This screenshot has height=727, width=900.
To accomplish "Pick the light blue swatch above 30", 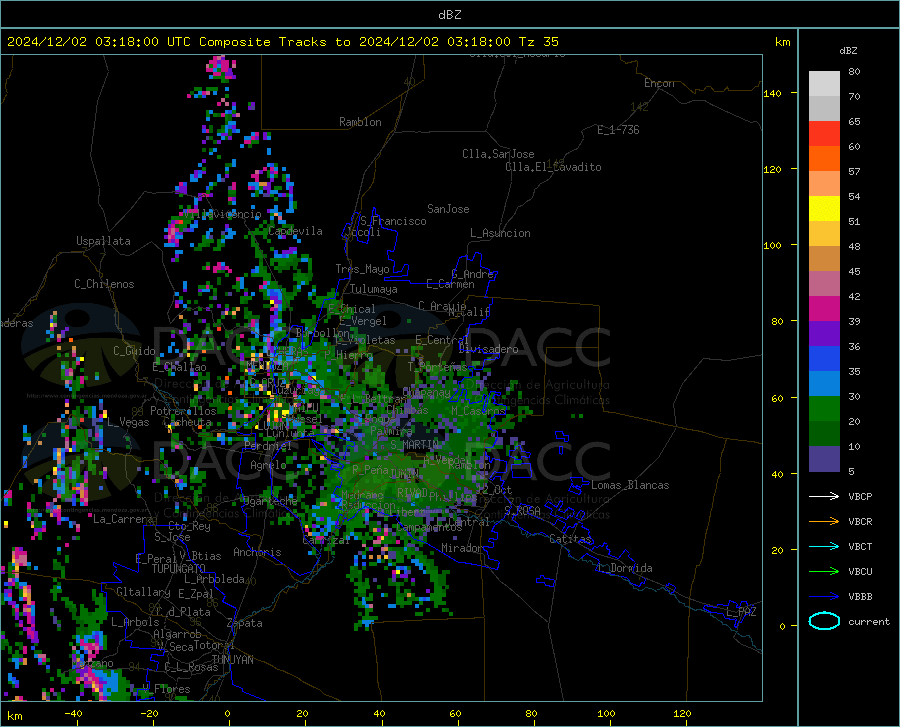I will point(824,383).
